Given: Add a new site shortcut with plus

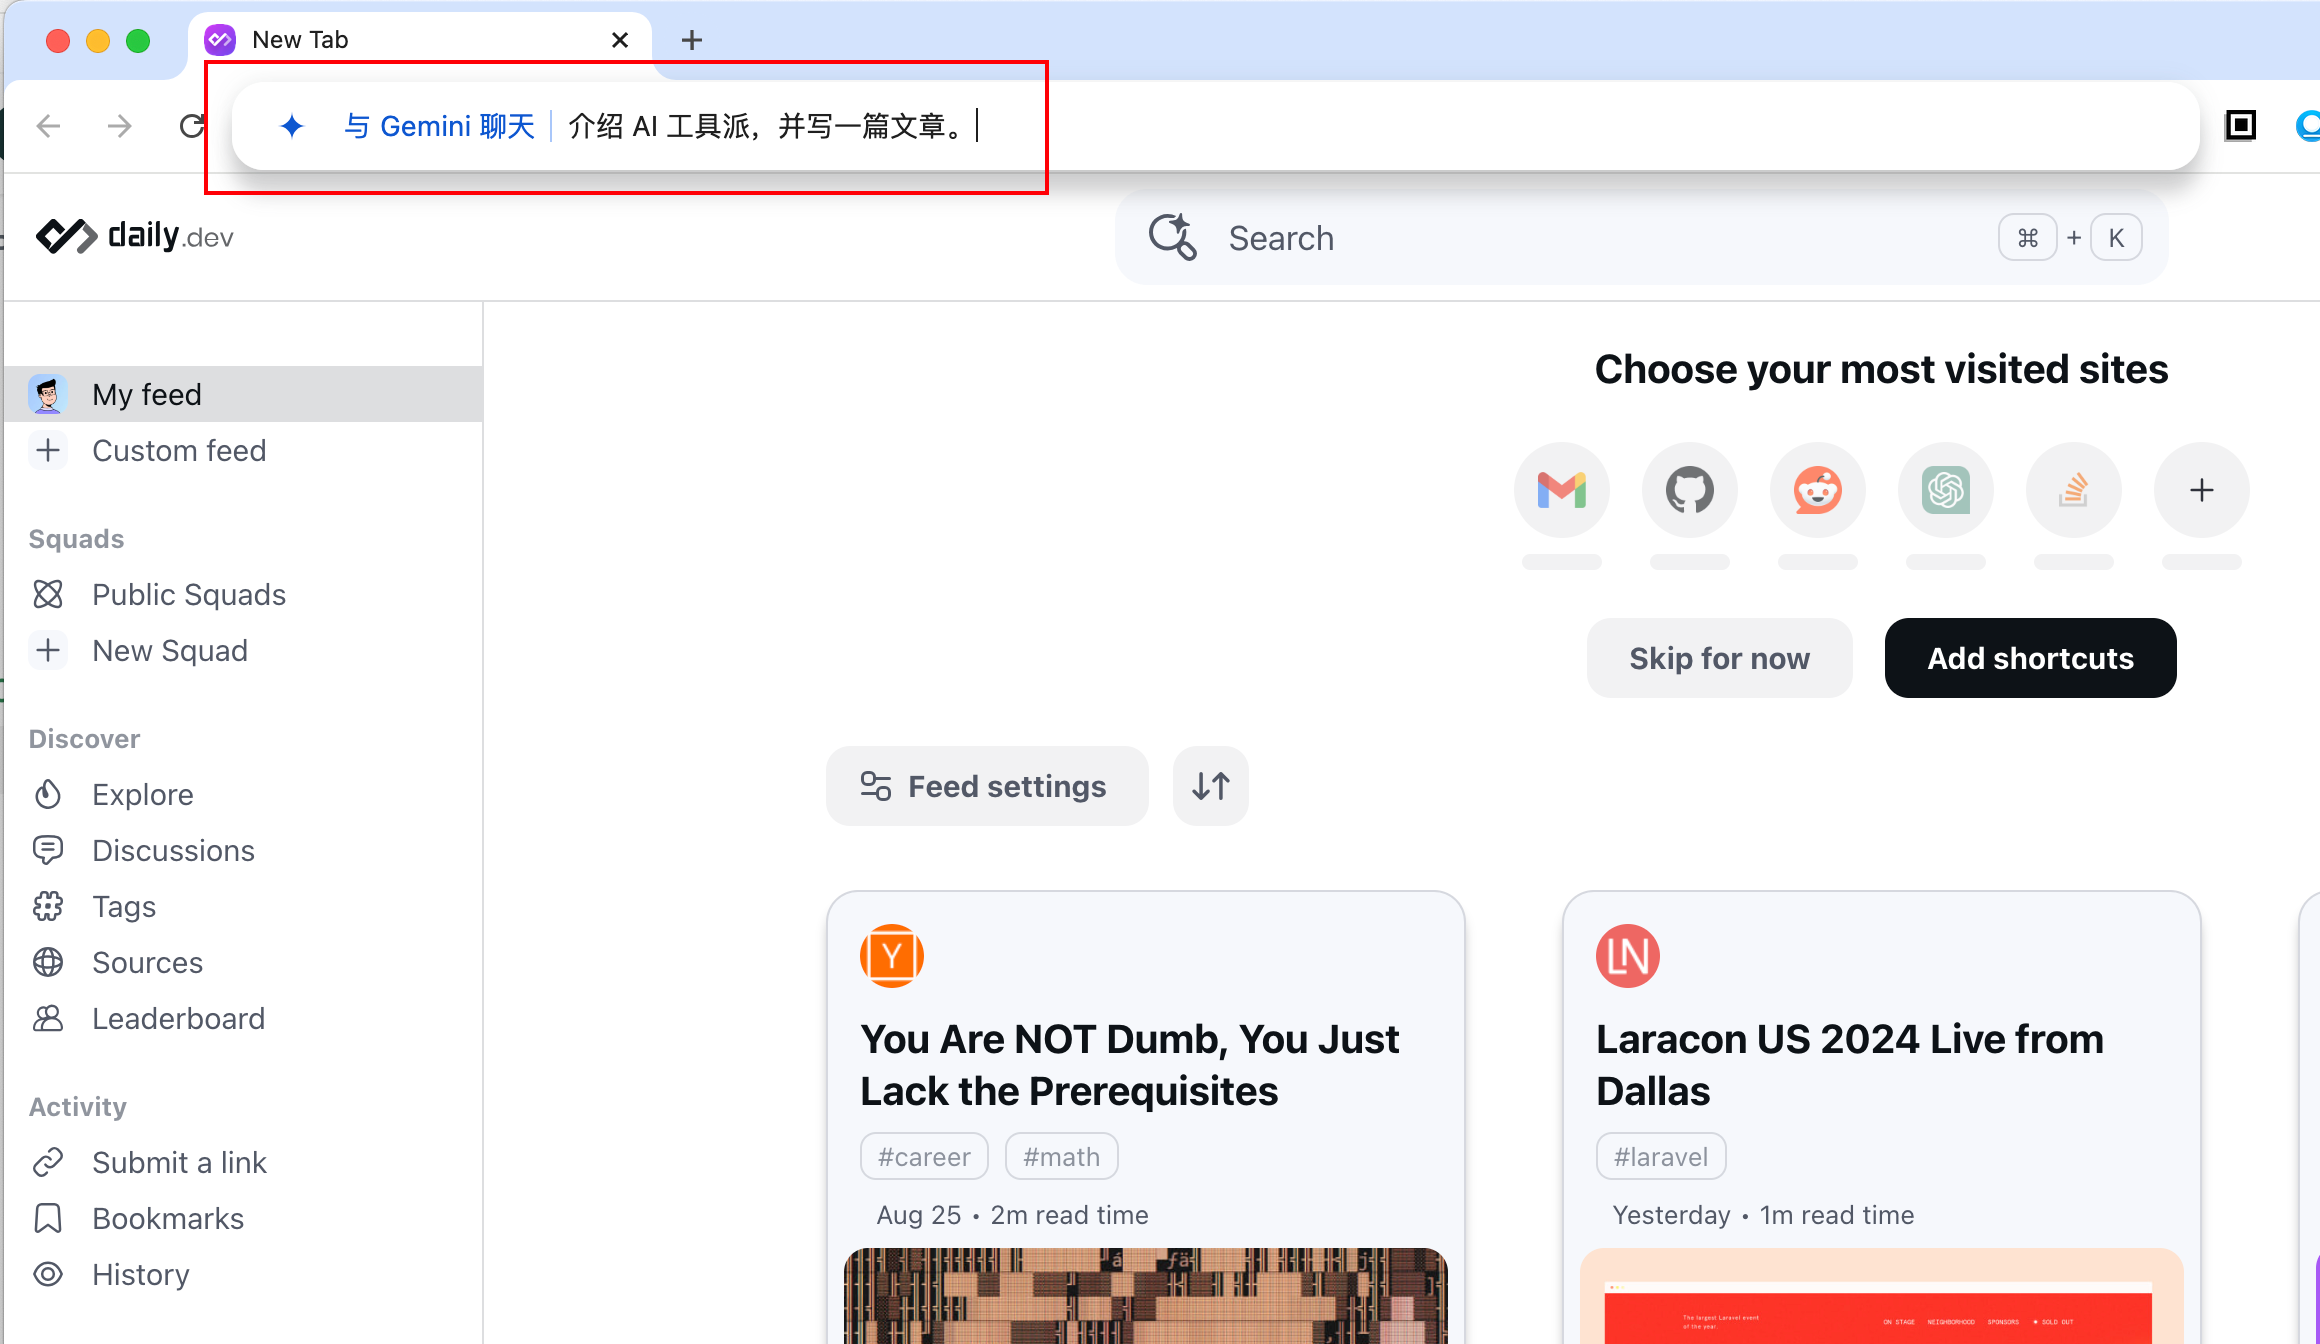Looking at the screenshot, I should point(2202,490).
